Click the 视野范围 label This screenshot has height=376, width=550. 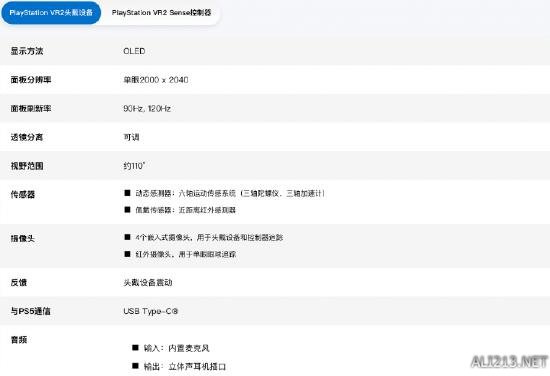27,166
